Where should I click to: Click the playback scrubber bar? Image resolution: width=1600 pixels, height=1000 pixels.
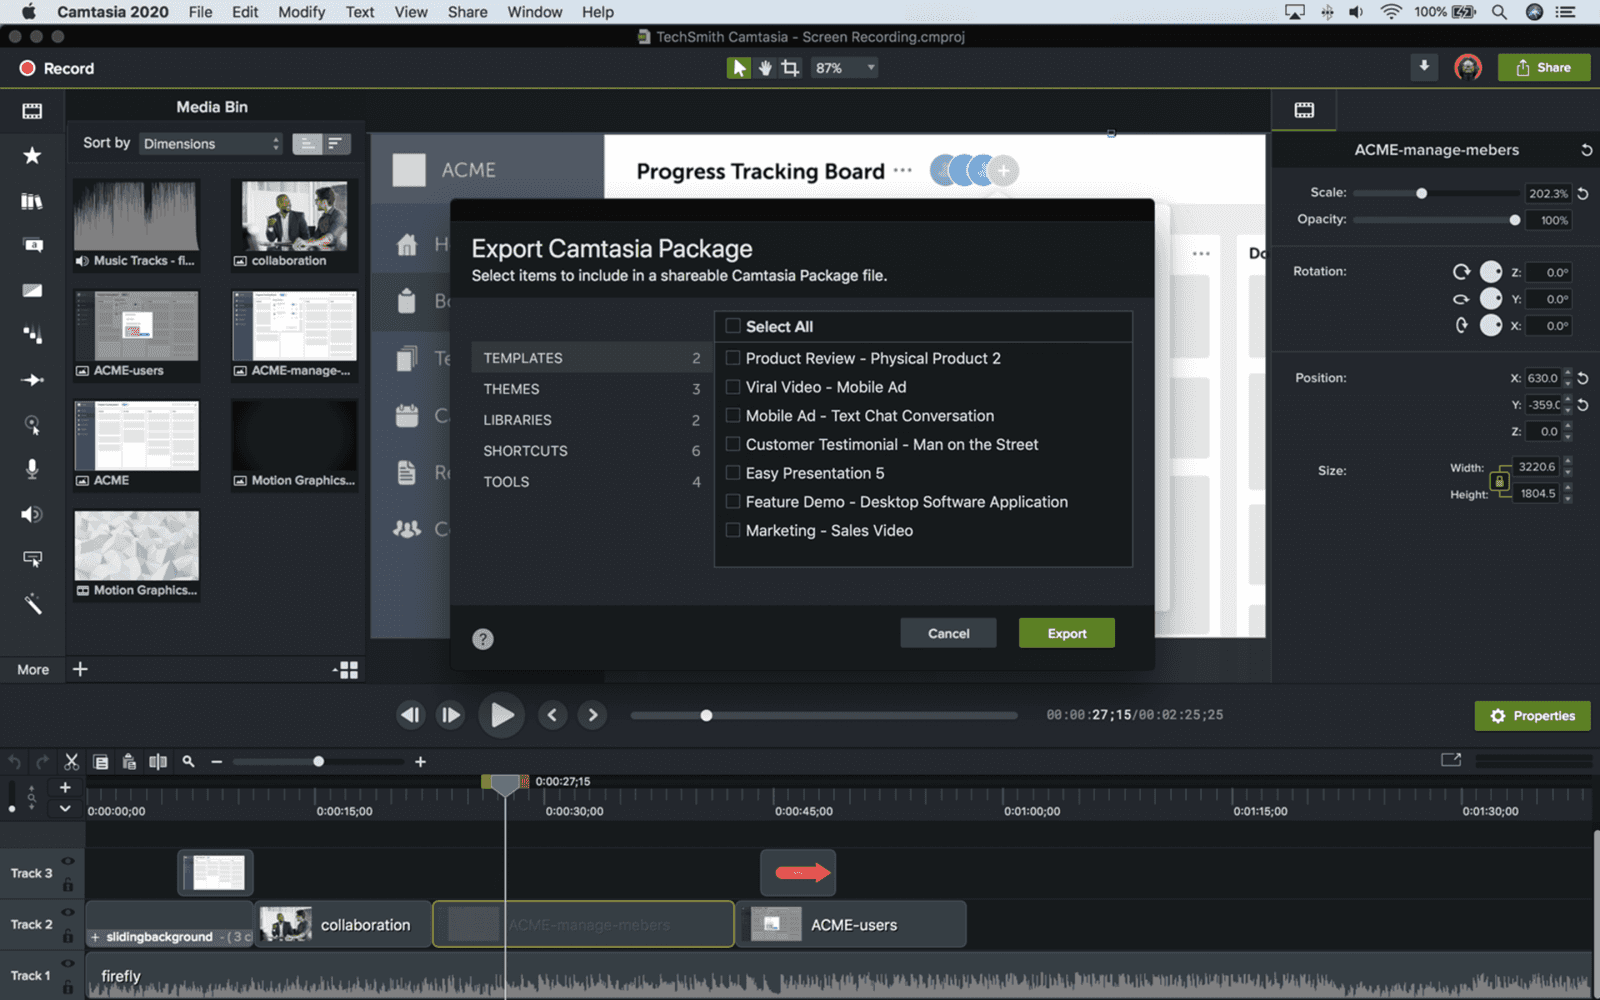point(824,715)
